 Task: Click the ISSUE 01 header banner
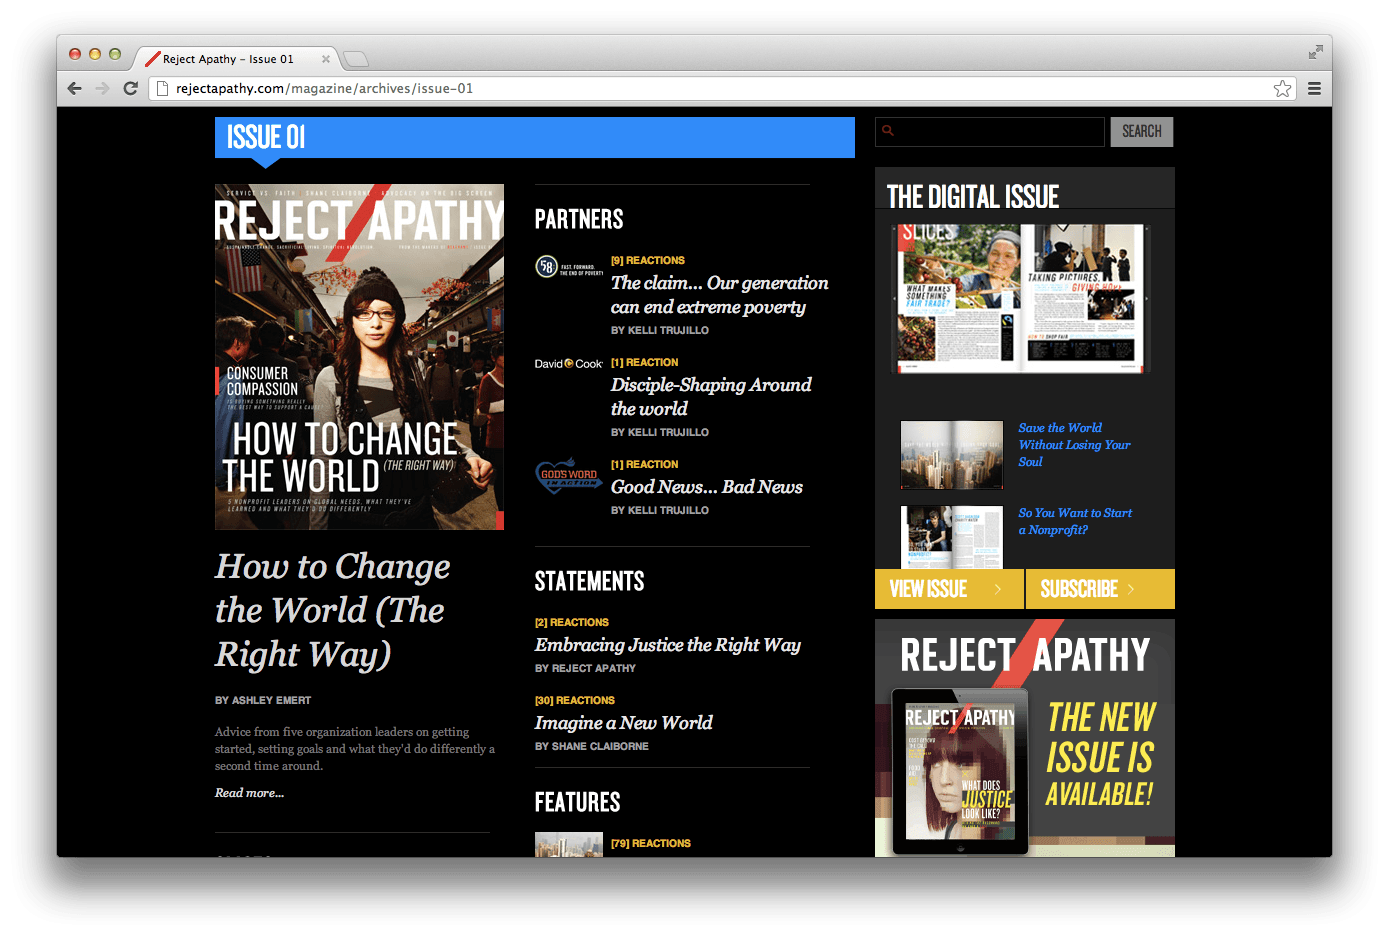tap(535, 137)
